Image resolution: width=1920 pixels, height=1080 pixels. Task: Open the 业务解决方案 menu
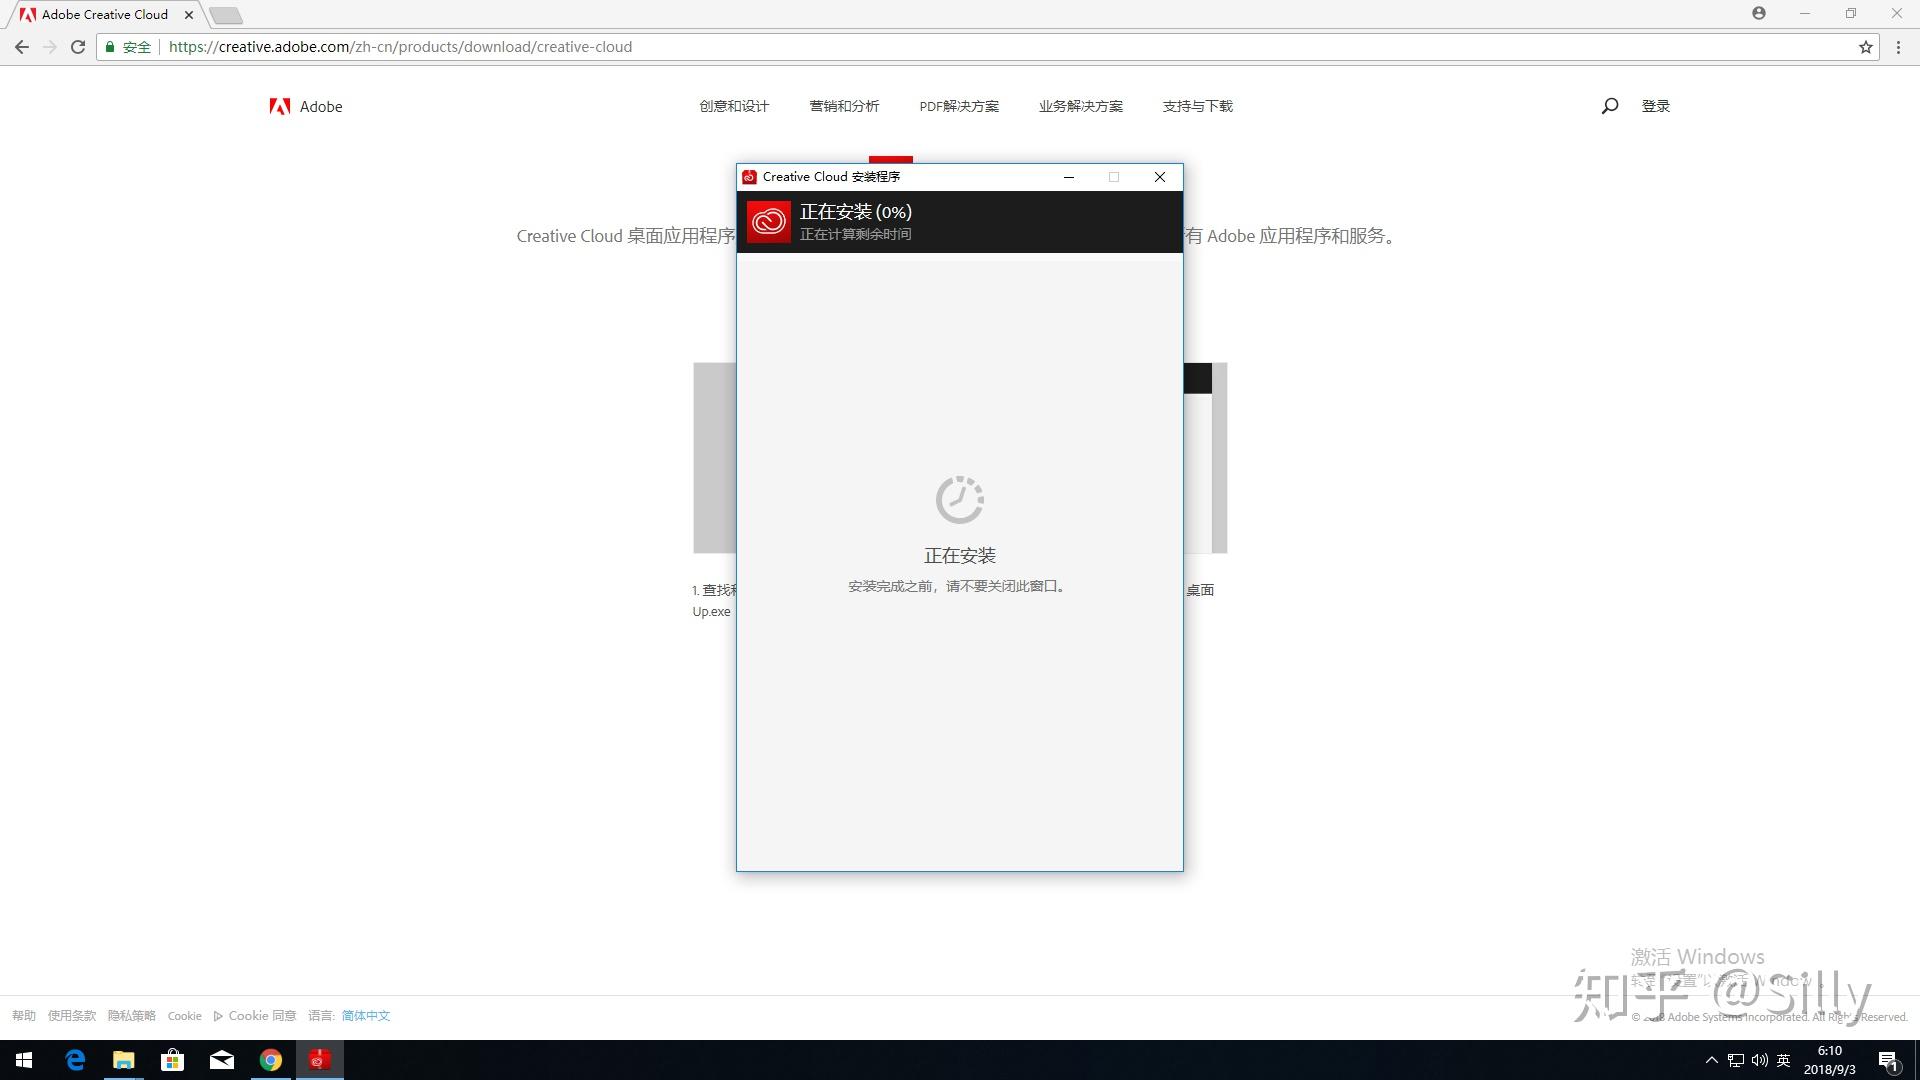(x=1080, y=106)
